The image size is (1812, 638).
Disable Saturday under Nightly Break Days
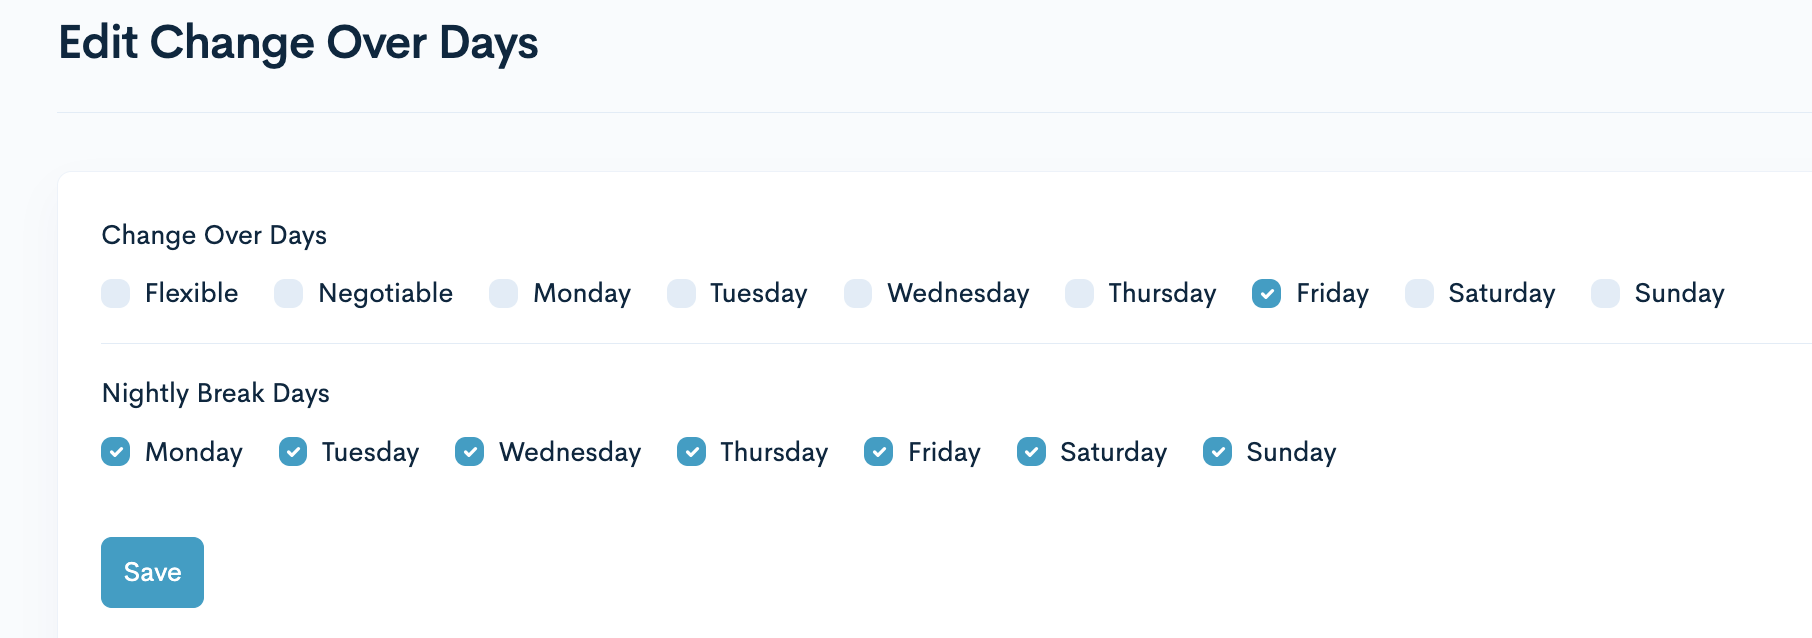1031,452
